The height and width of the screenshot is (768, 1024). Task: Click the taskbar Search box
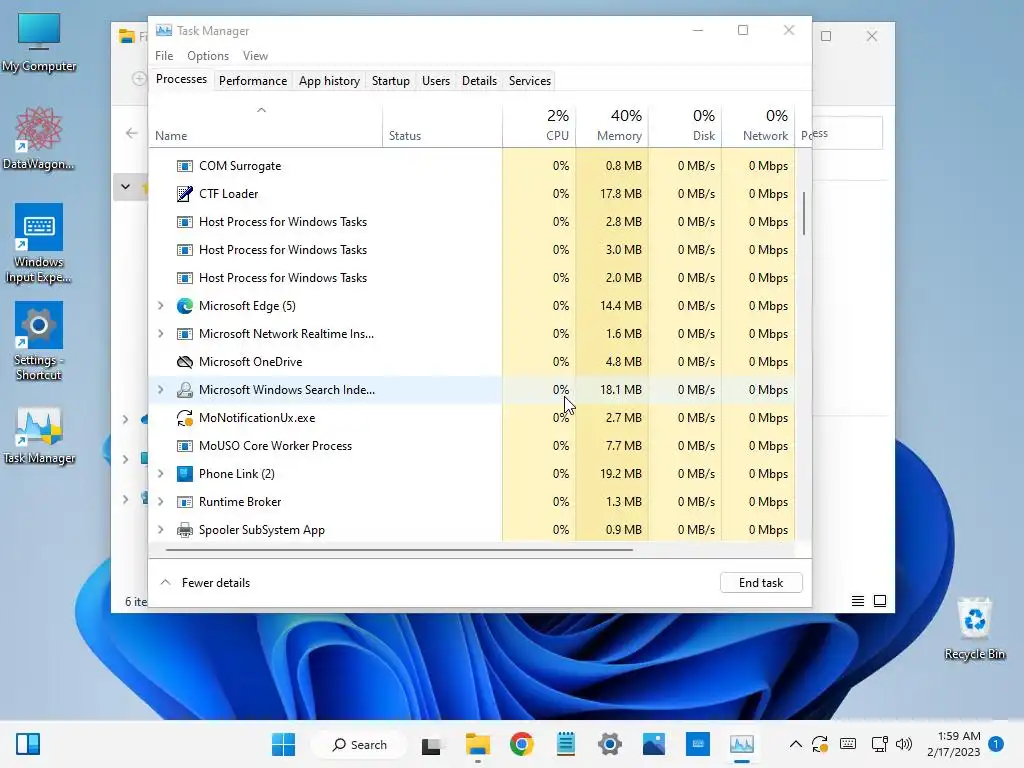(x=359, y=744)
